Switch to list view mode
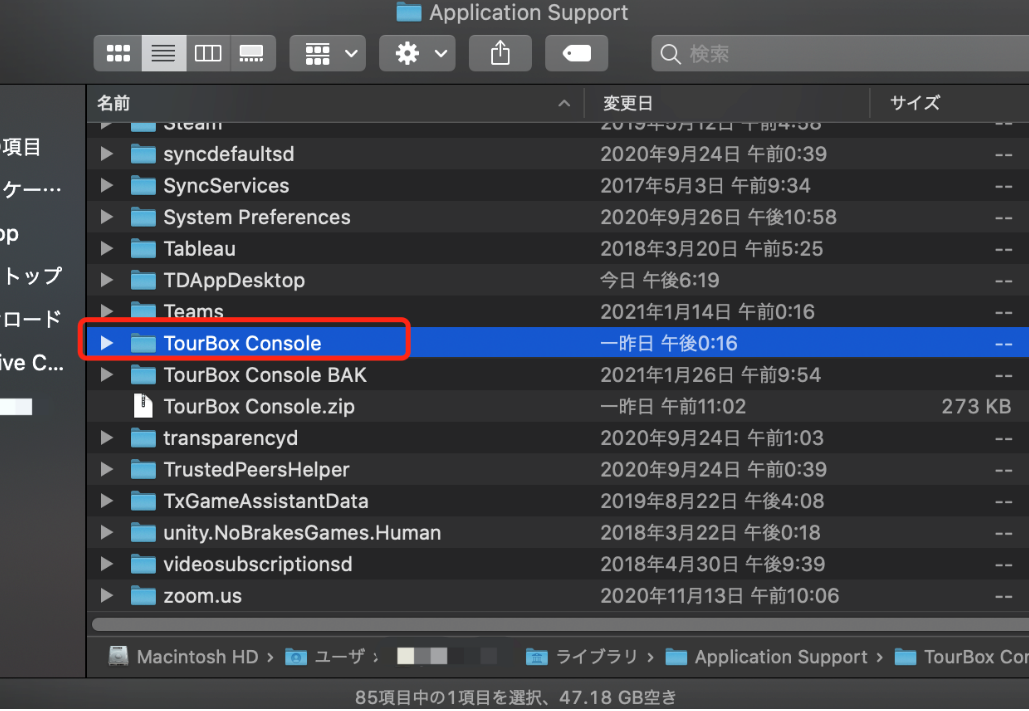This screenshot has width=1029, height=711. (163, 53)
